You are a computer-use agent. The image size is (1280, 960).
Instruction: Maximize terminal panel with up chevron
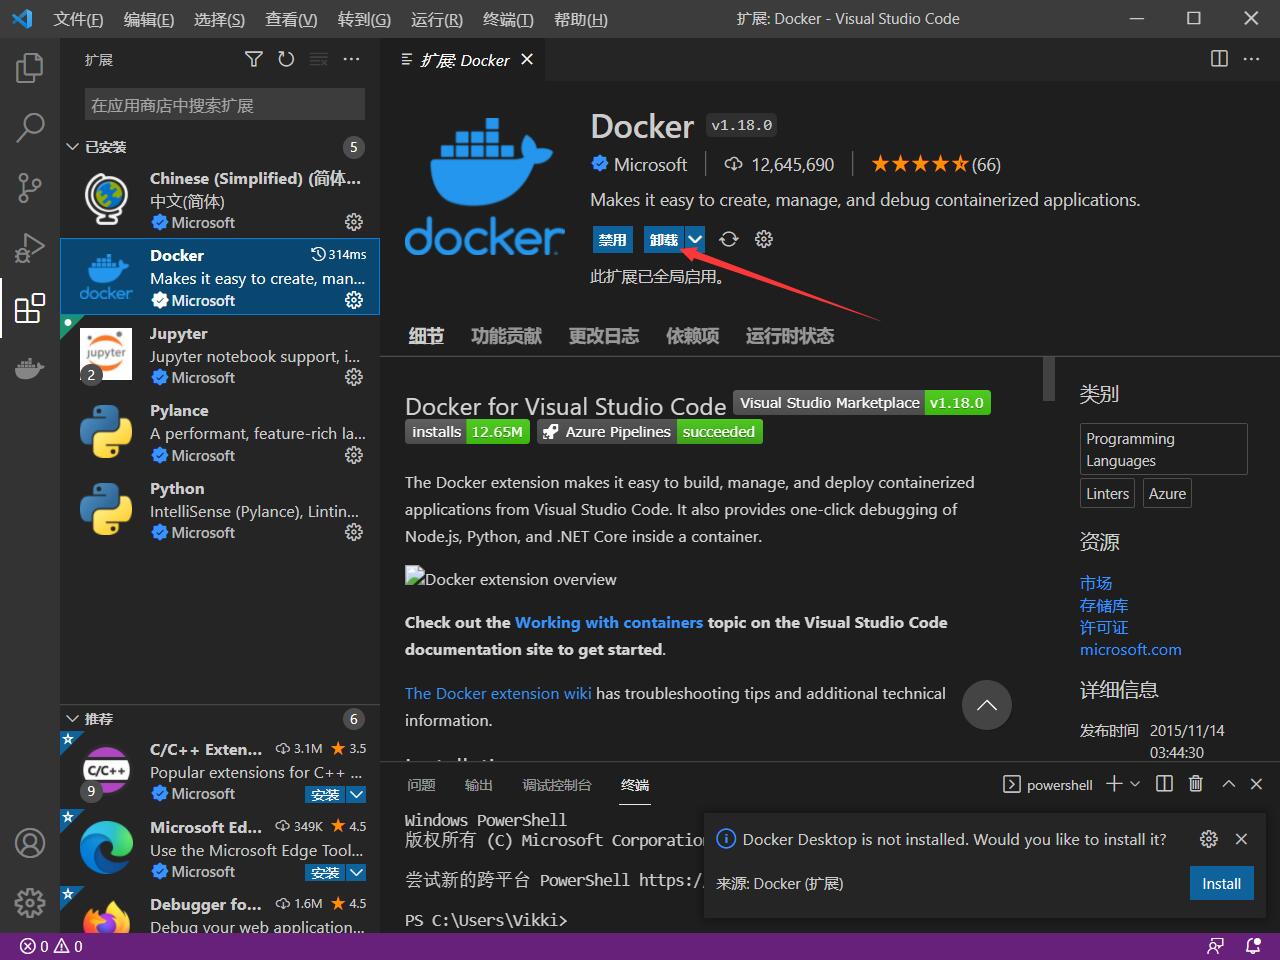(x=1229, y=784)
